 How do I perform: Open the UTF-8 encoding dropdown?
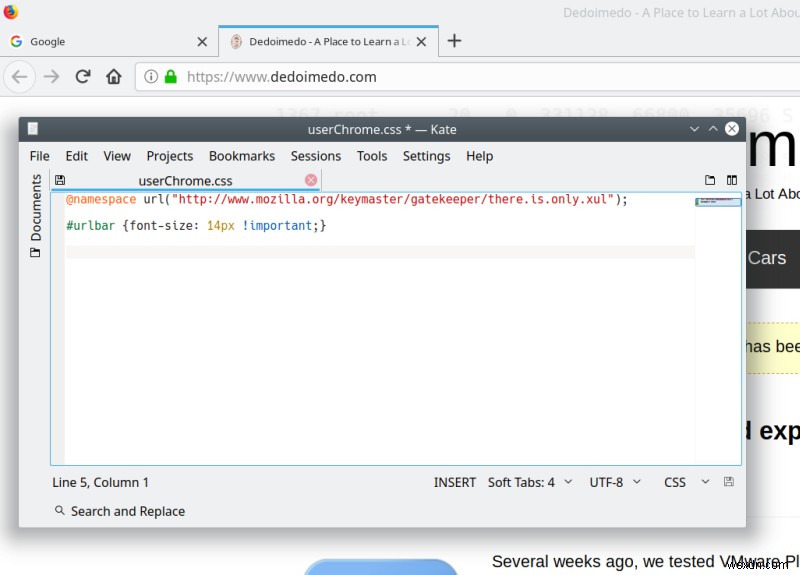(615, 483)
